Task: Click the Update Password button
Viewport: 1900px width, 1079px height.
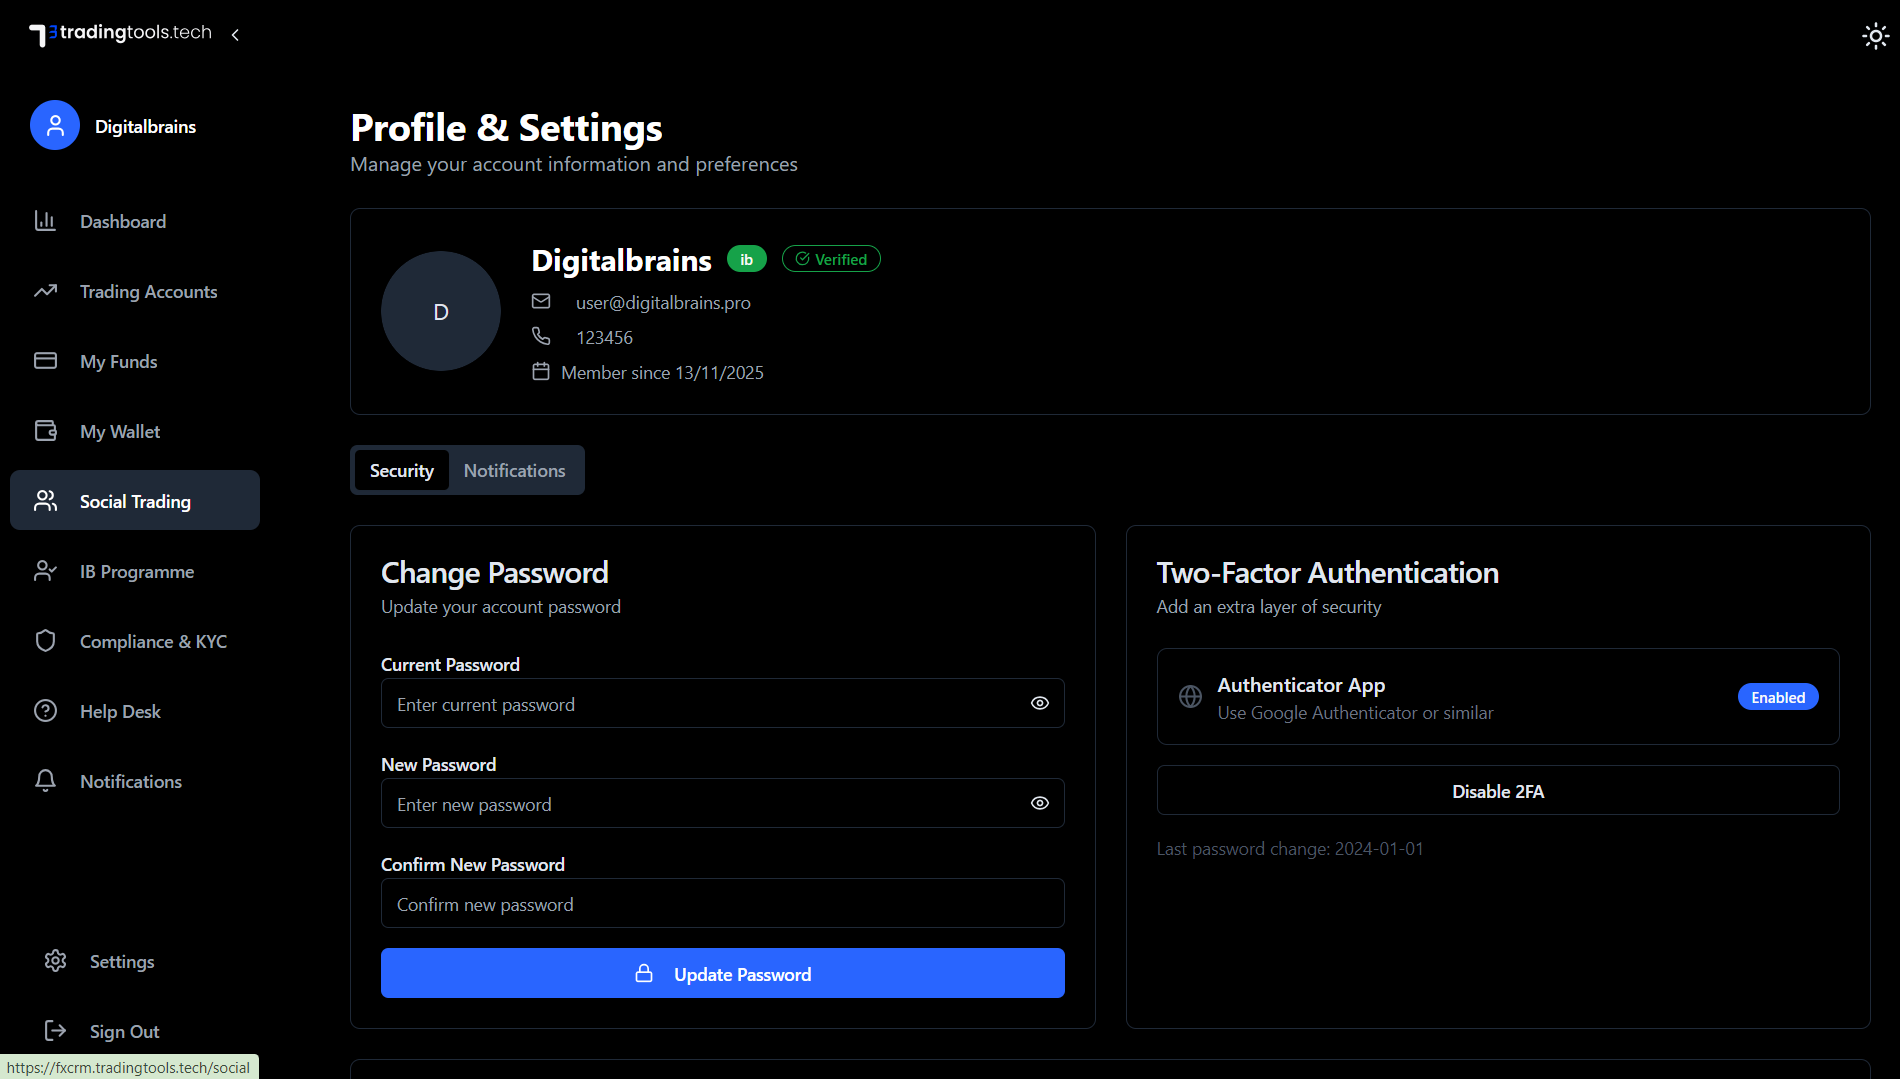Action: pos(722,973)
